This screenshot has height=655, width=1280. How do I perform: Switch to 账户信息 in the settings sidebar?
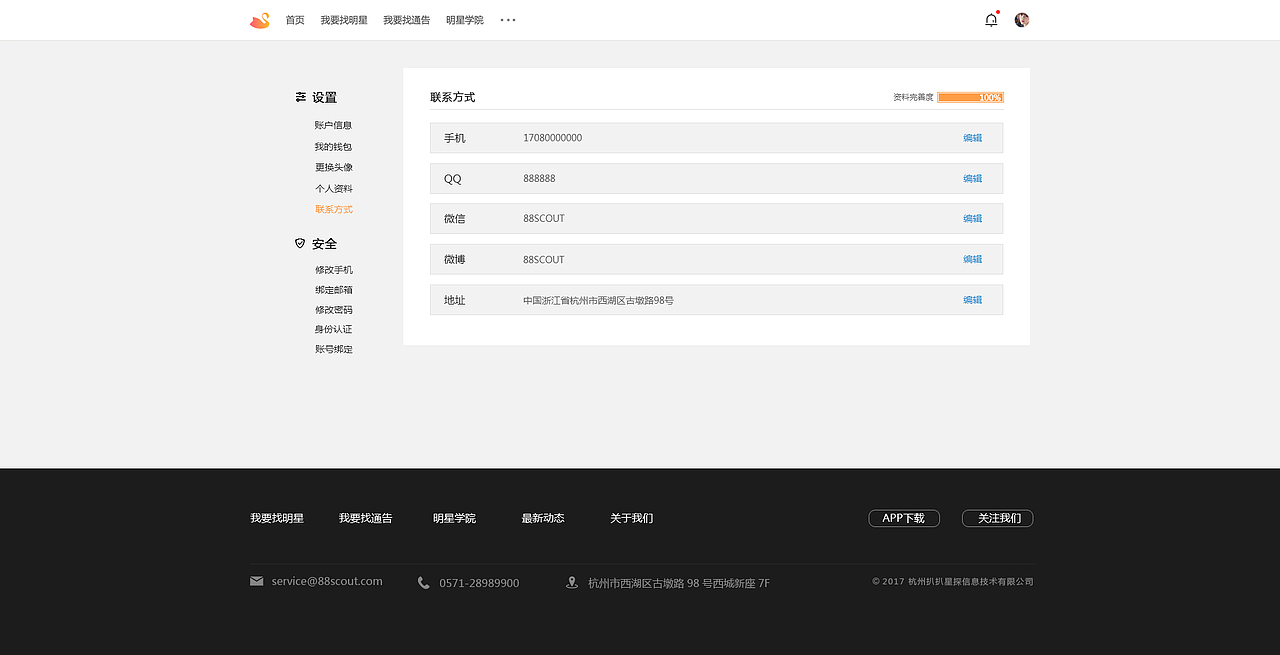coord(333,124)
